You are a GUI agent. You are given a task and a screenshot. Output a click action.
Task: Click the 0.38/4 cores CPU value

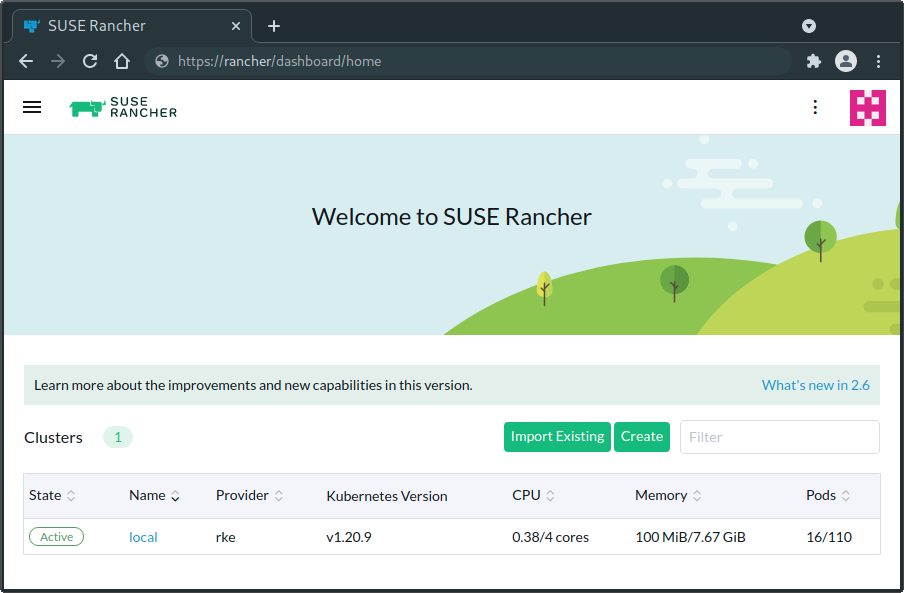click(551, 537)
